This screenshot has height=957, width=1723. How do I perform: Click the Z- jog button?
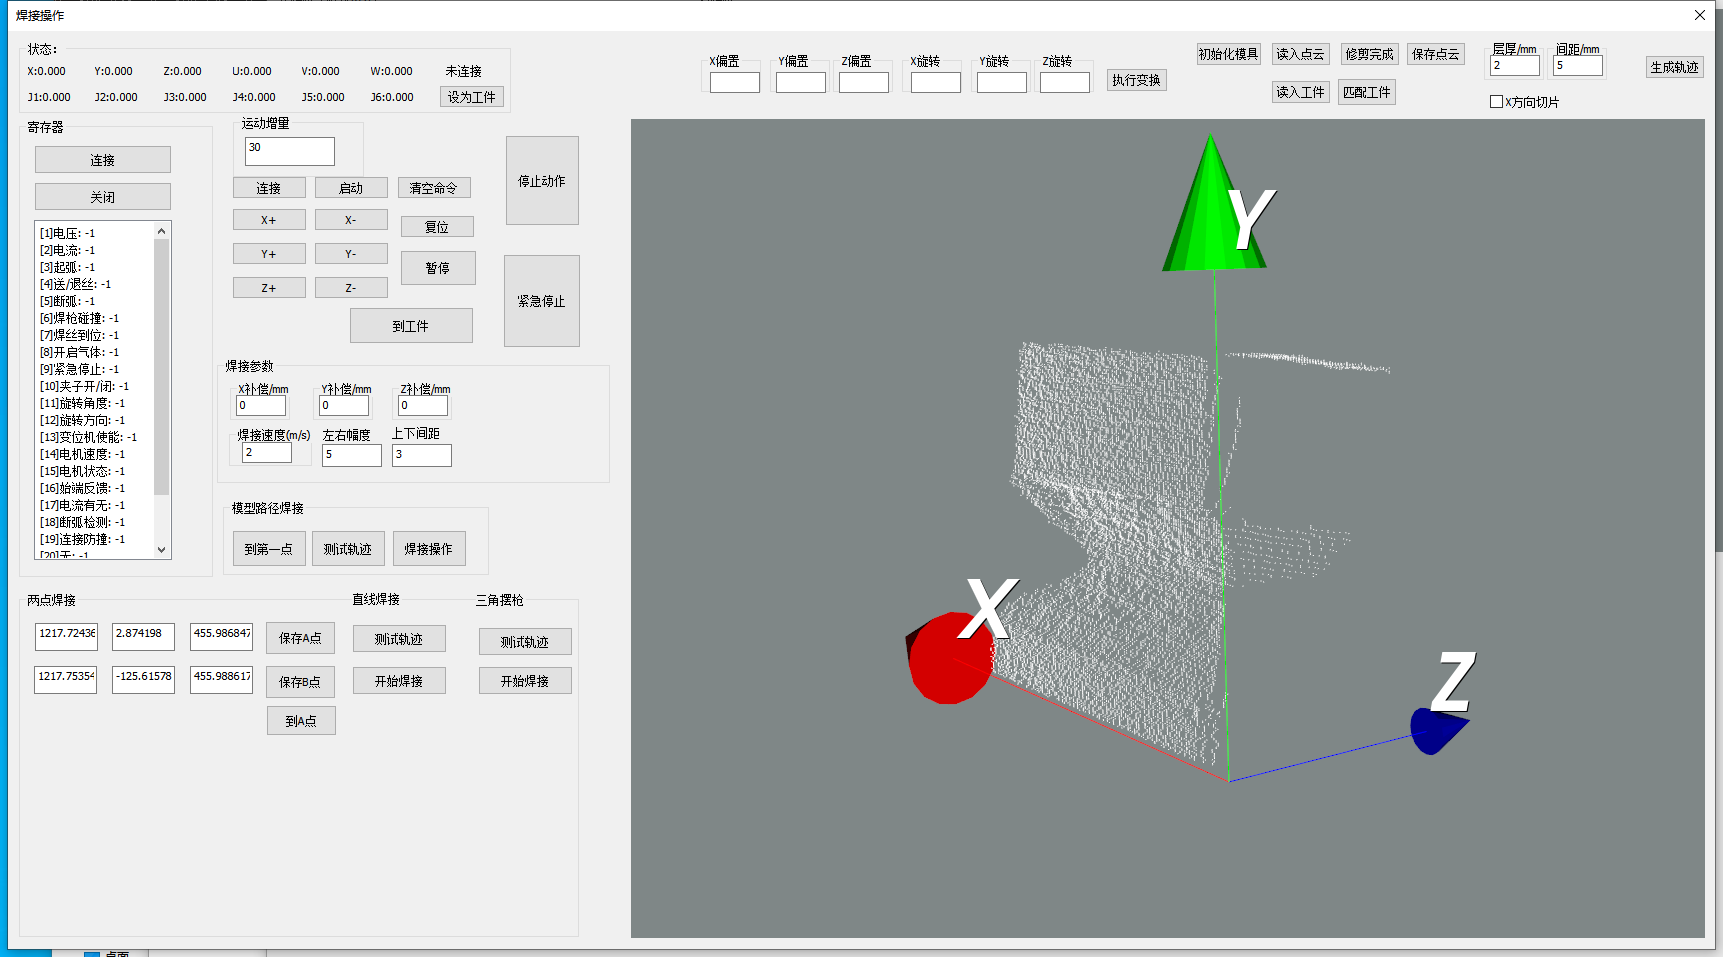pos(351,288)
